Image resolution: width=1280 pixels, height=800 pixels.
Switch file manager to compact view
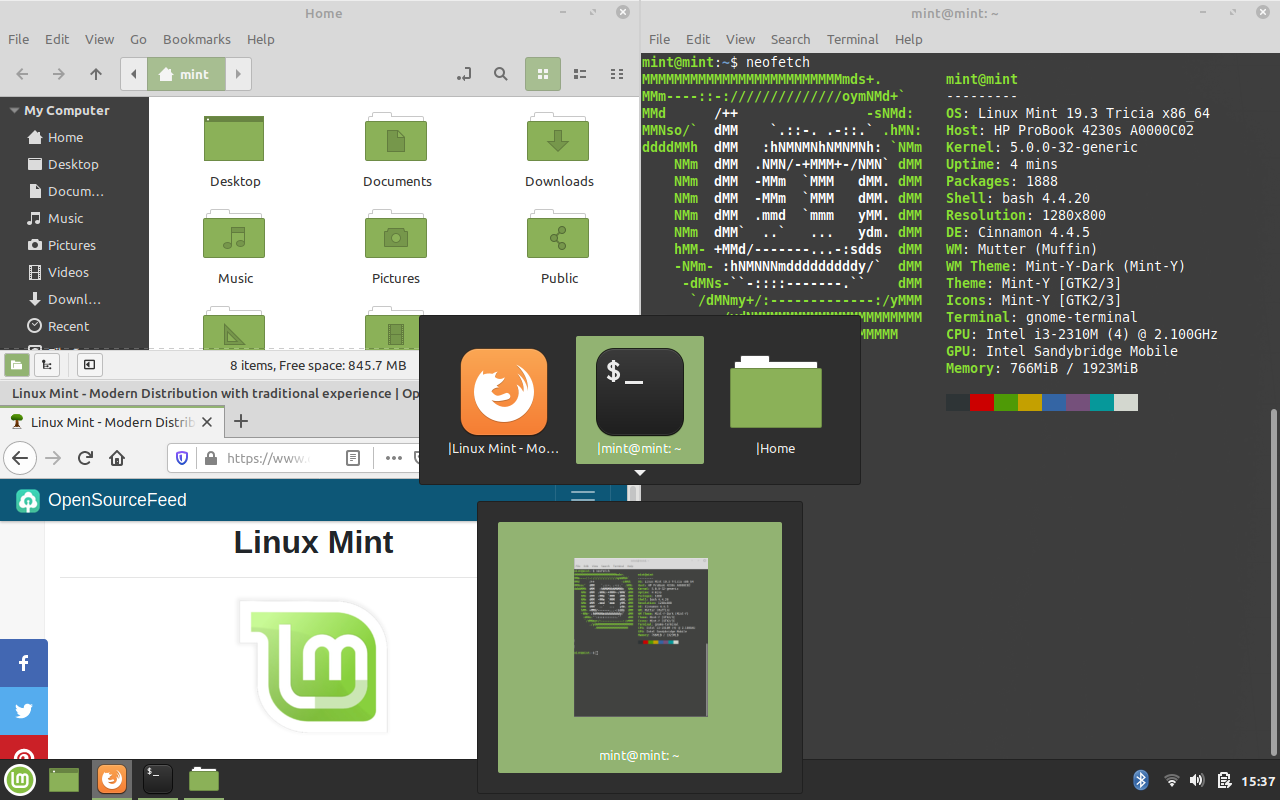617,74
